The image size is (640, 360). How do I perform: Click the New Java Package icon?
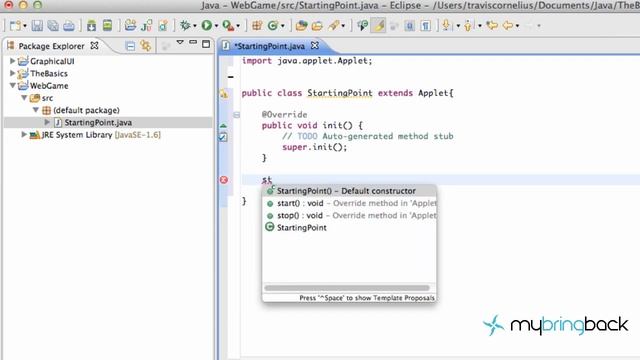[257, 25]
